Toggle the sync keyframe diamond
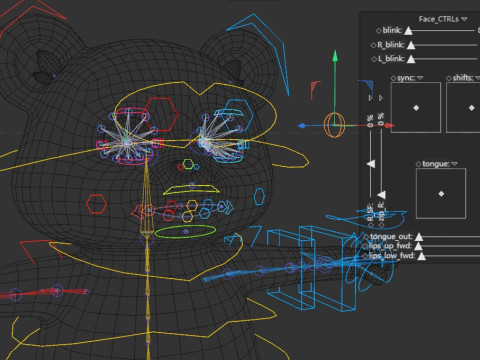This screenshot has height=360, width=480. pos(393,78)
